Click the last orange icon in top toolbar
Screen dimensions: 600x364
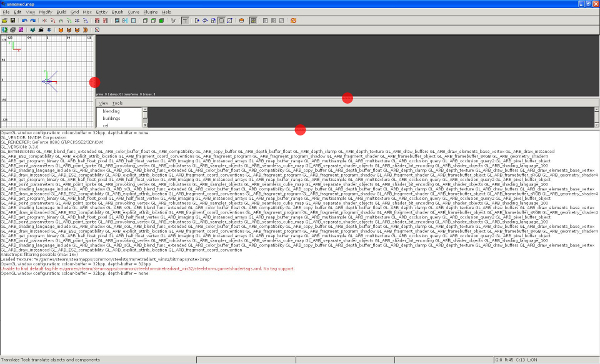point(293,21)
